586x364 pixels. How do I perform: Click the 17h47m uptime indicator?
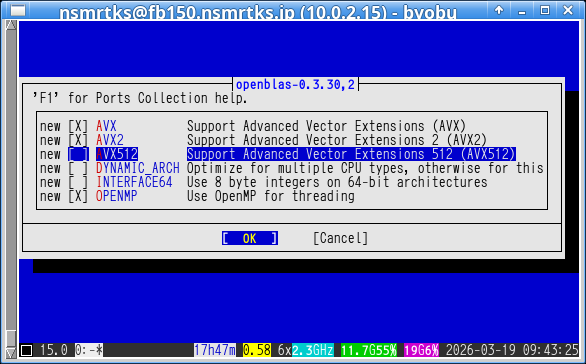[x=215, y=350]
